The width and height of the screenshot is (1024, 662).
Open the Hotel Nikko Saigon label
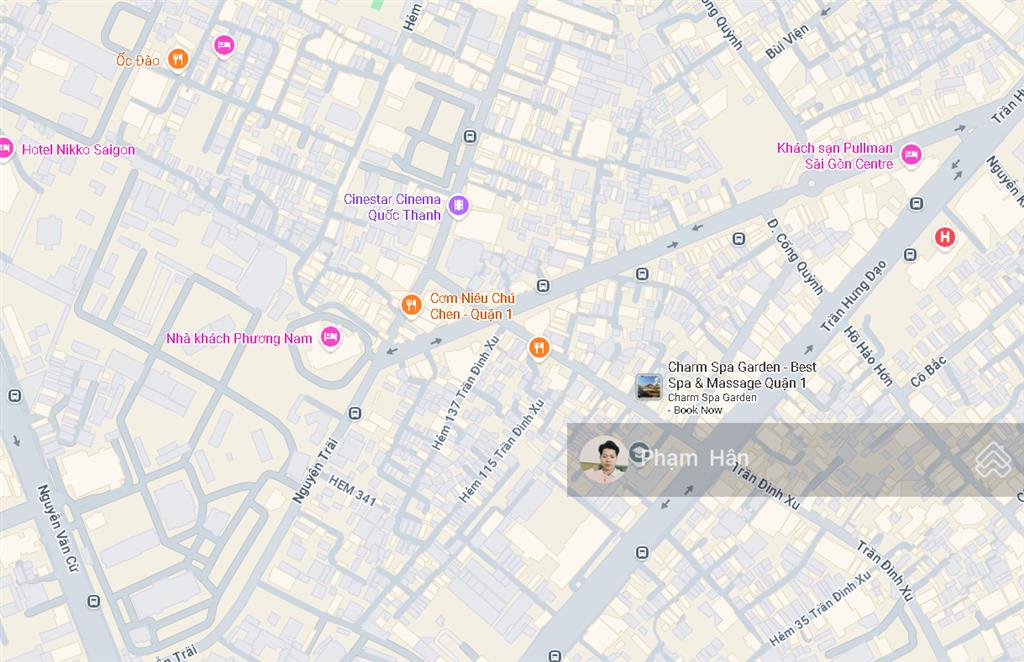(78, 150)
